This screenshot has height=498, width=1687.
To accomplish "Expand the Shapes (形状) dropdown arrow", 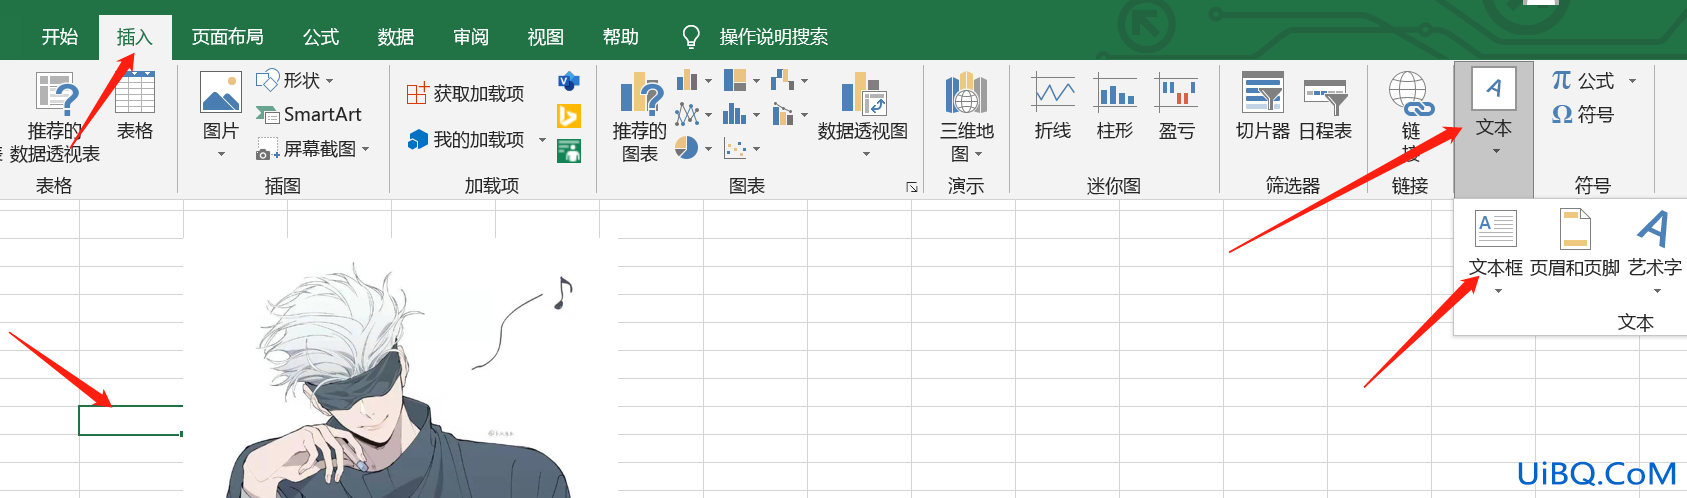I will [x=329, y=81].
